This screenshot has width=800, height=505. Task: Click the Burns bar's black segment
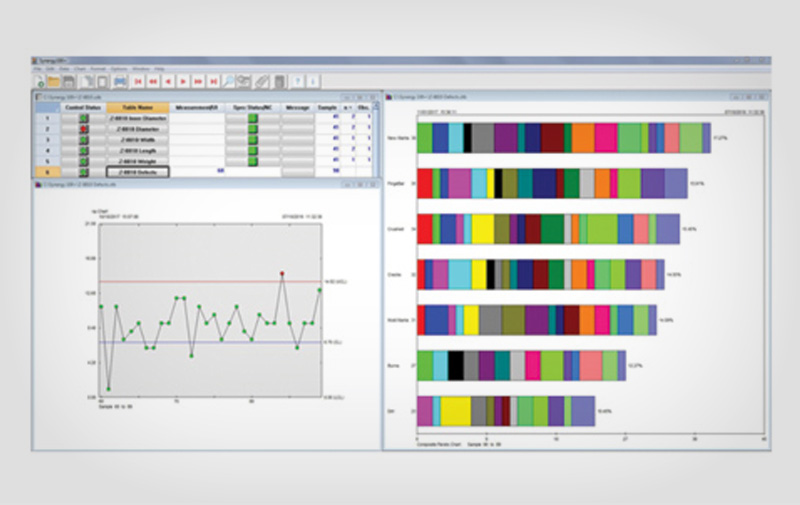[x=456, y=366]
